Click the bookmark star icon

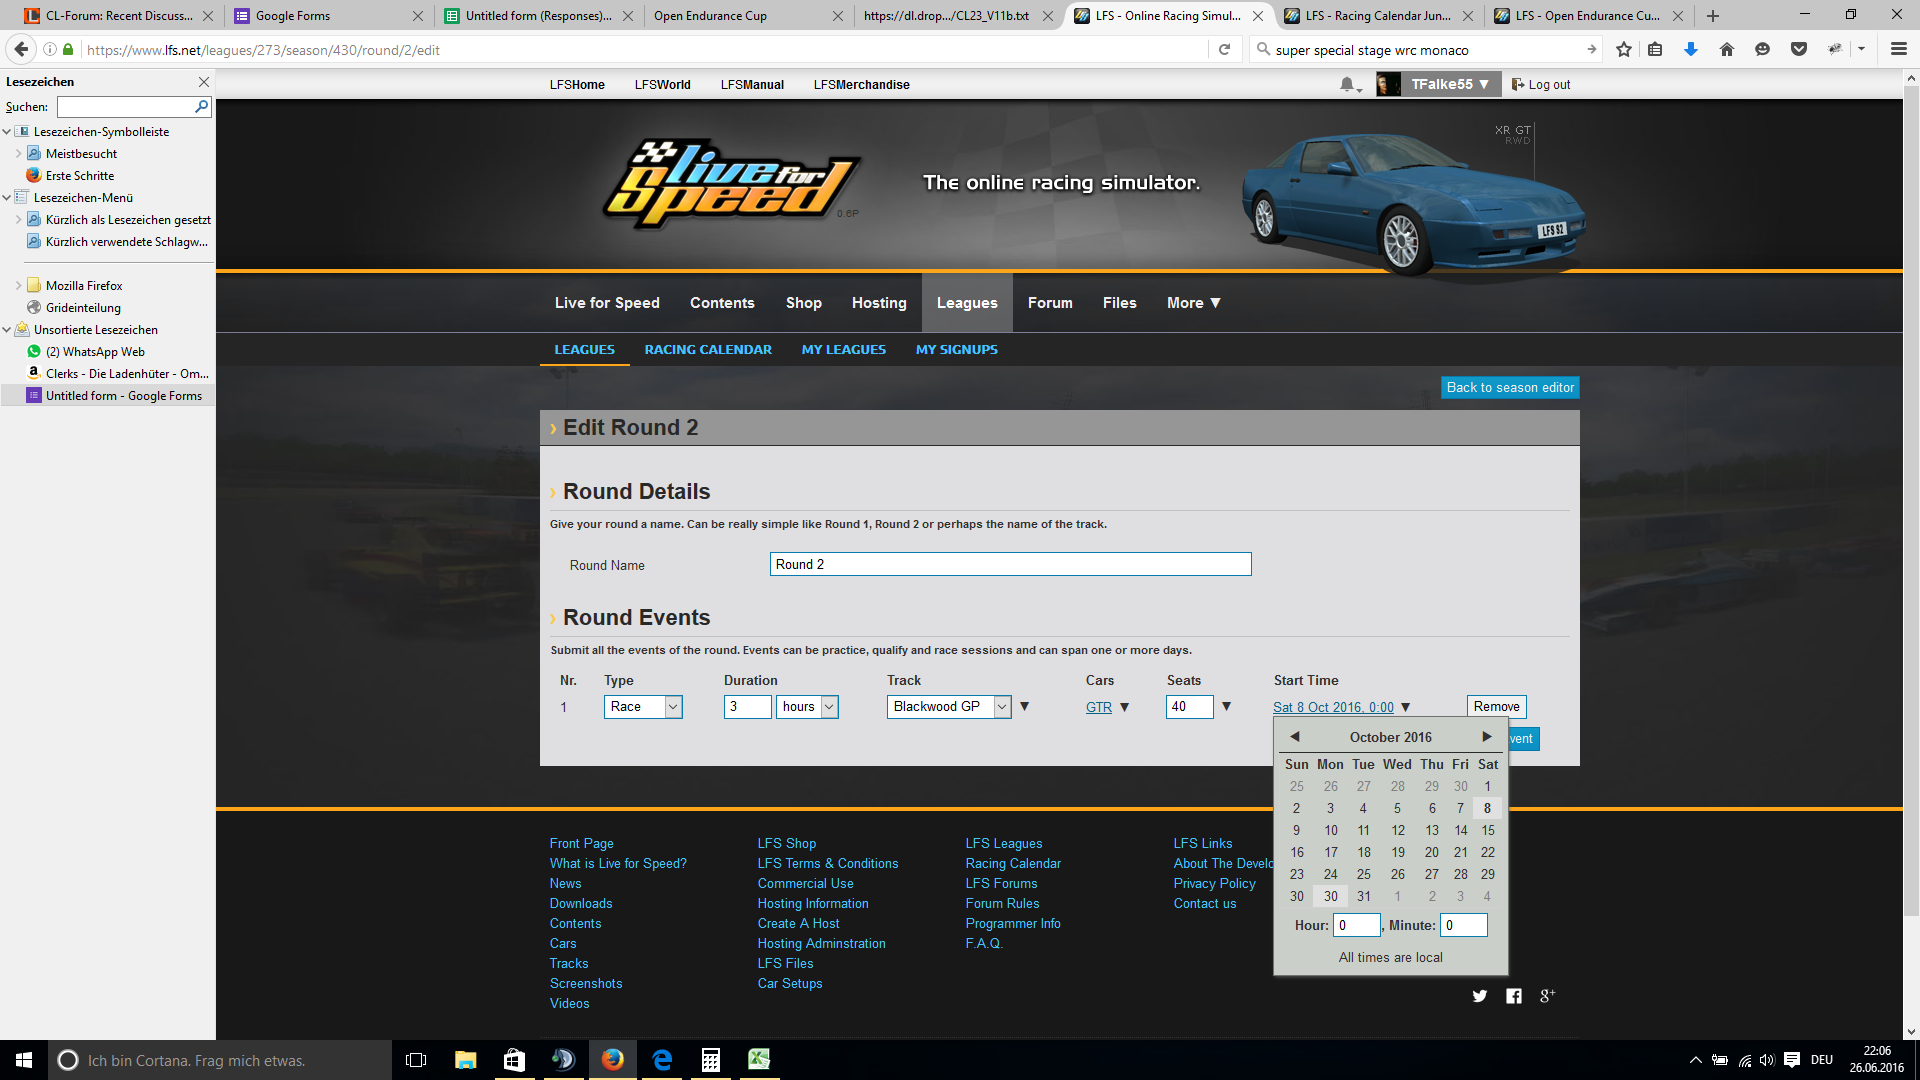(1624, 50)
